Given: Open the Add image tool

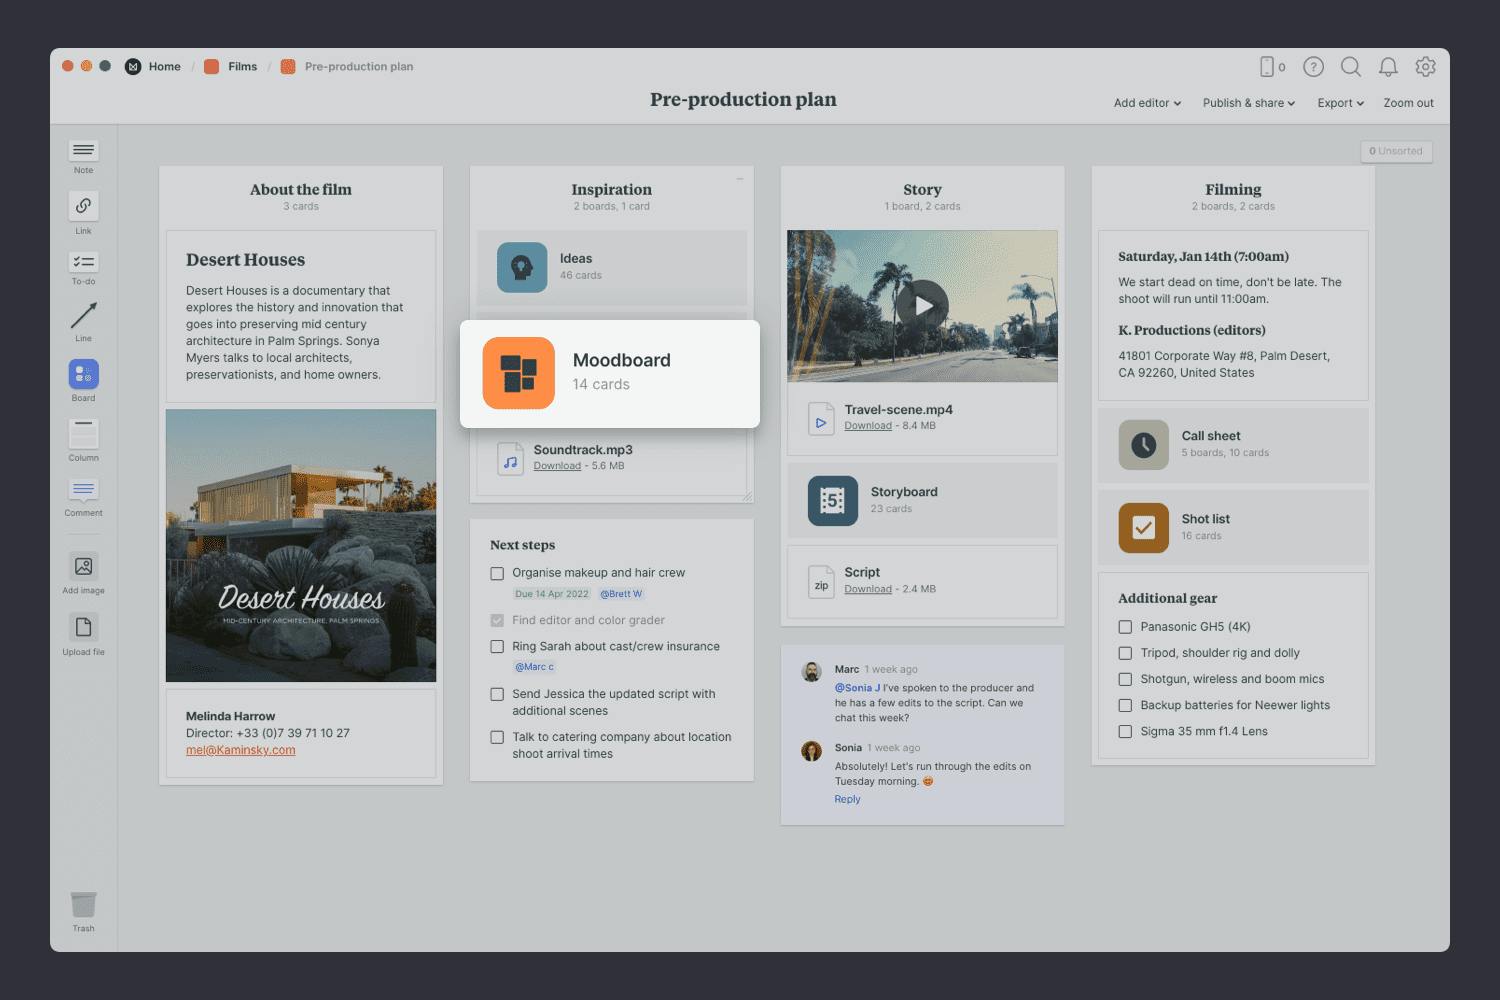Looking at the screenshot, I should click(84, 567).
